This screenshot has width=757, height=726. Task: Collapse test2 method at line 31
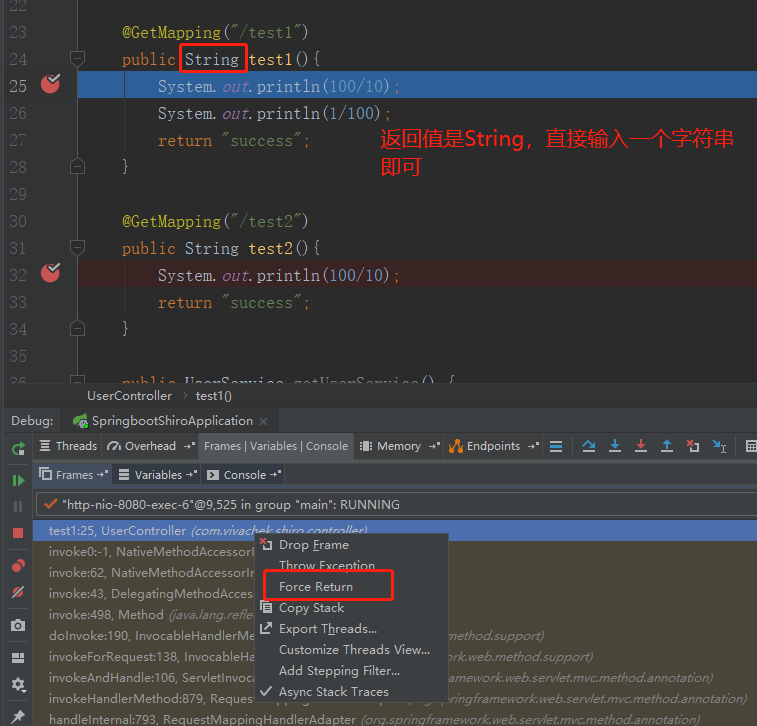coord(77,248)
